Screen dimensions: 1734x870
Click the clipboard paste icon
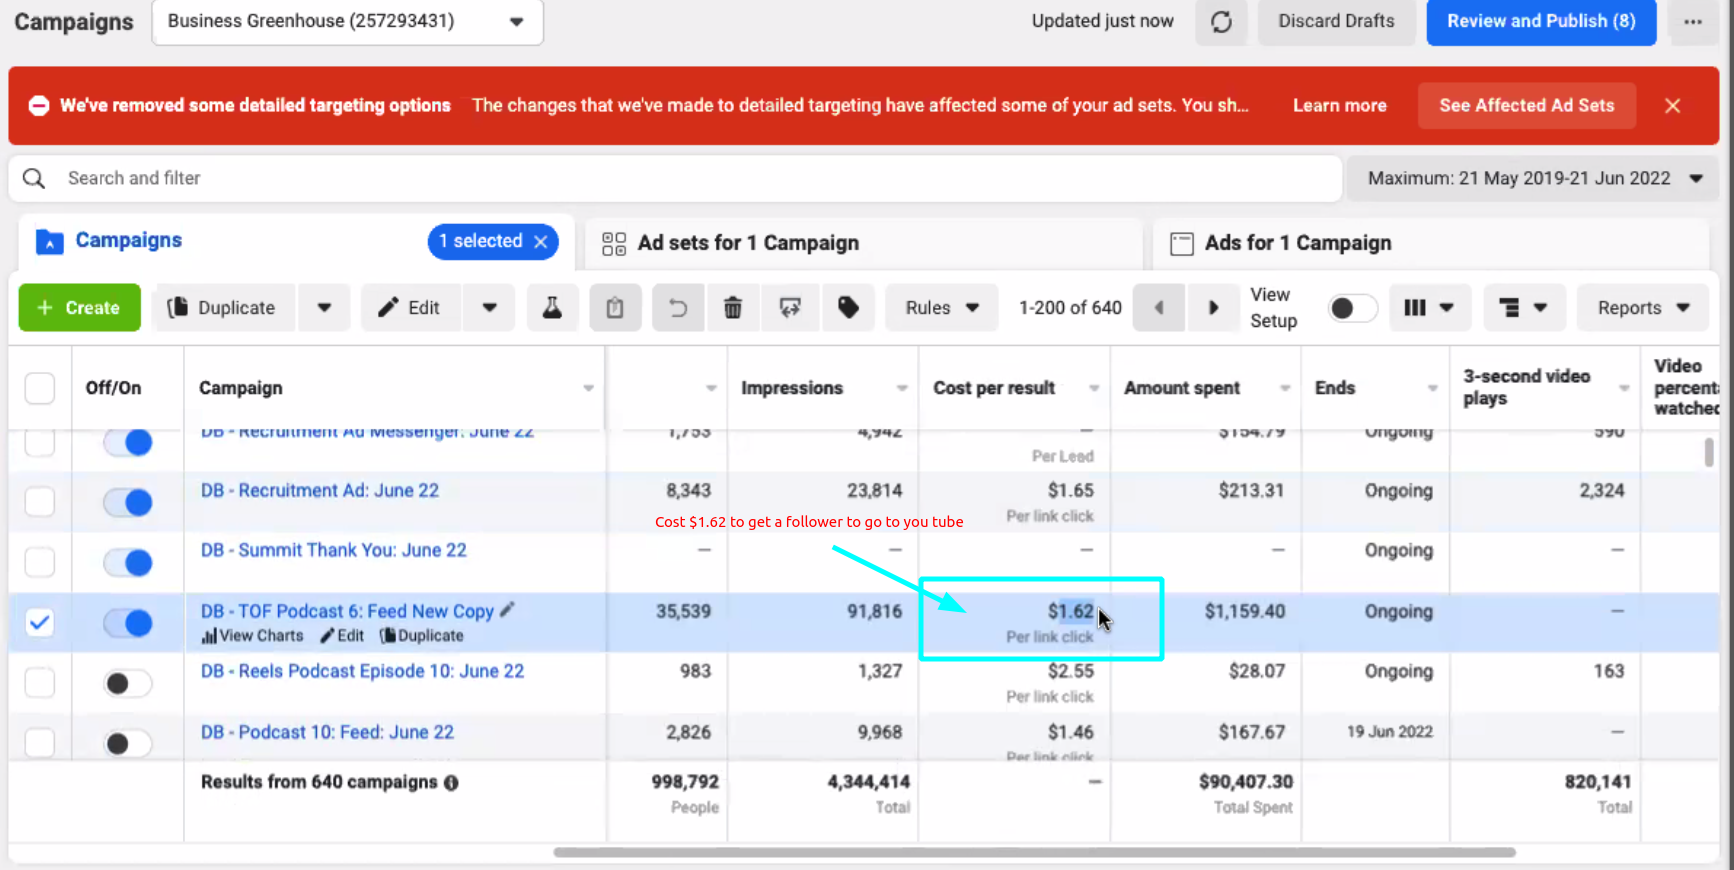tap(615, 308)
